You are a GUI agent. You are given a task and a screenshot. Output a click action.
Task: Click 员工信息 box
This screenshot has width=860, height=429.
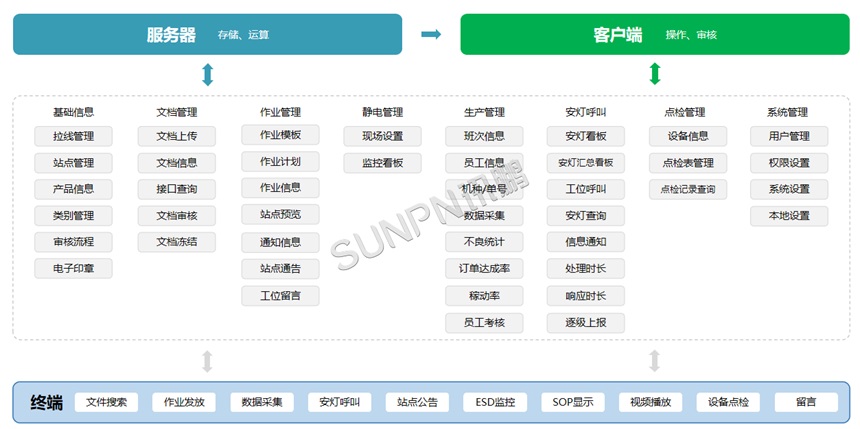click(x=484, y=163)
